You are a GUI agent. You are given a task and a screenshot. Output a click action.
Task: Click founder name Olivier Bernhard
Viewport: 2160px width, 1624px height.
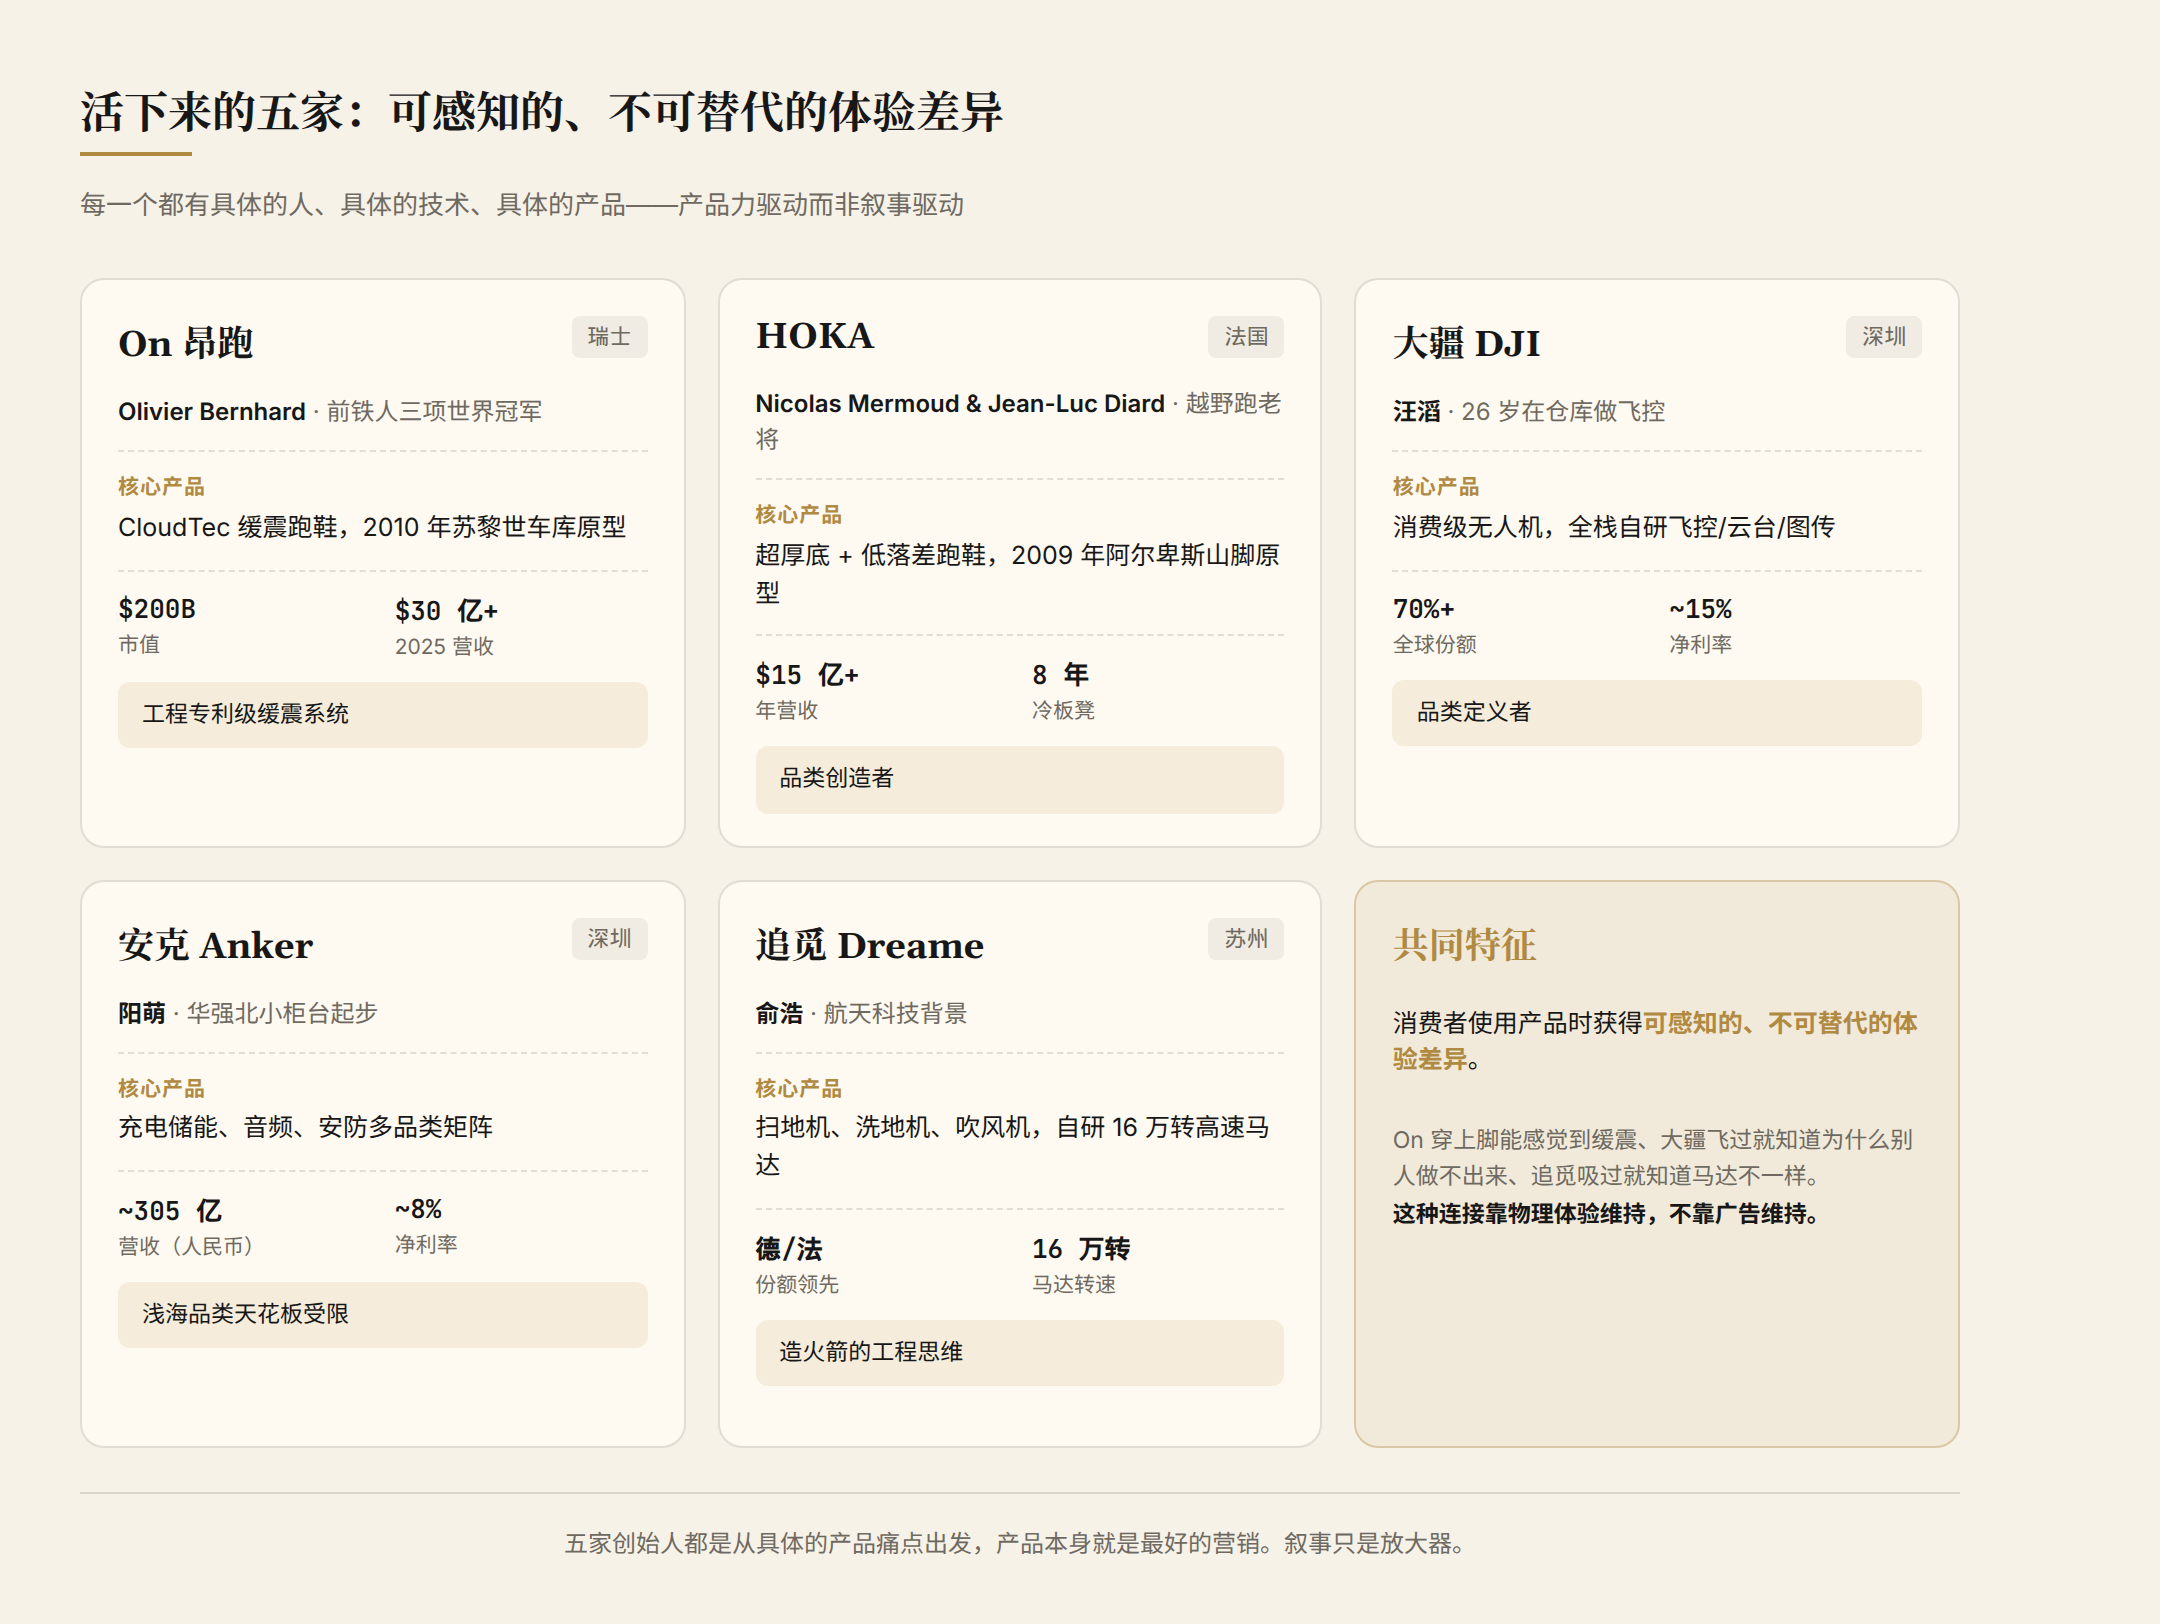[211, 411]
